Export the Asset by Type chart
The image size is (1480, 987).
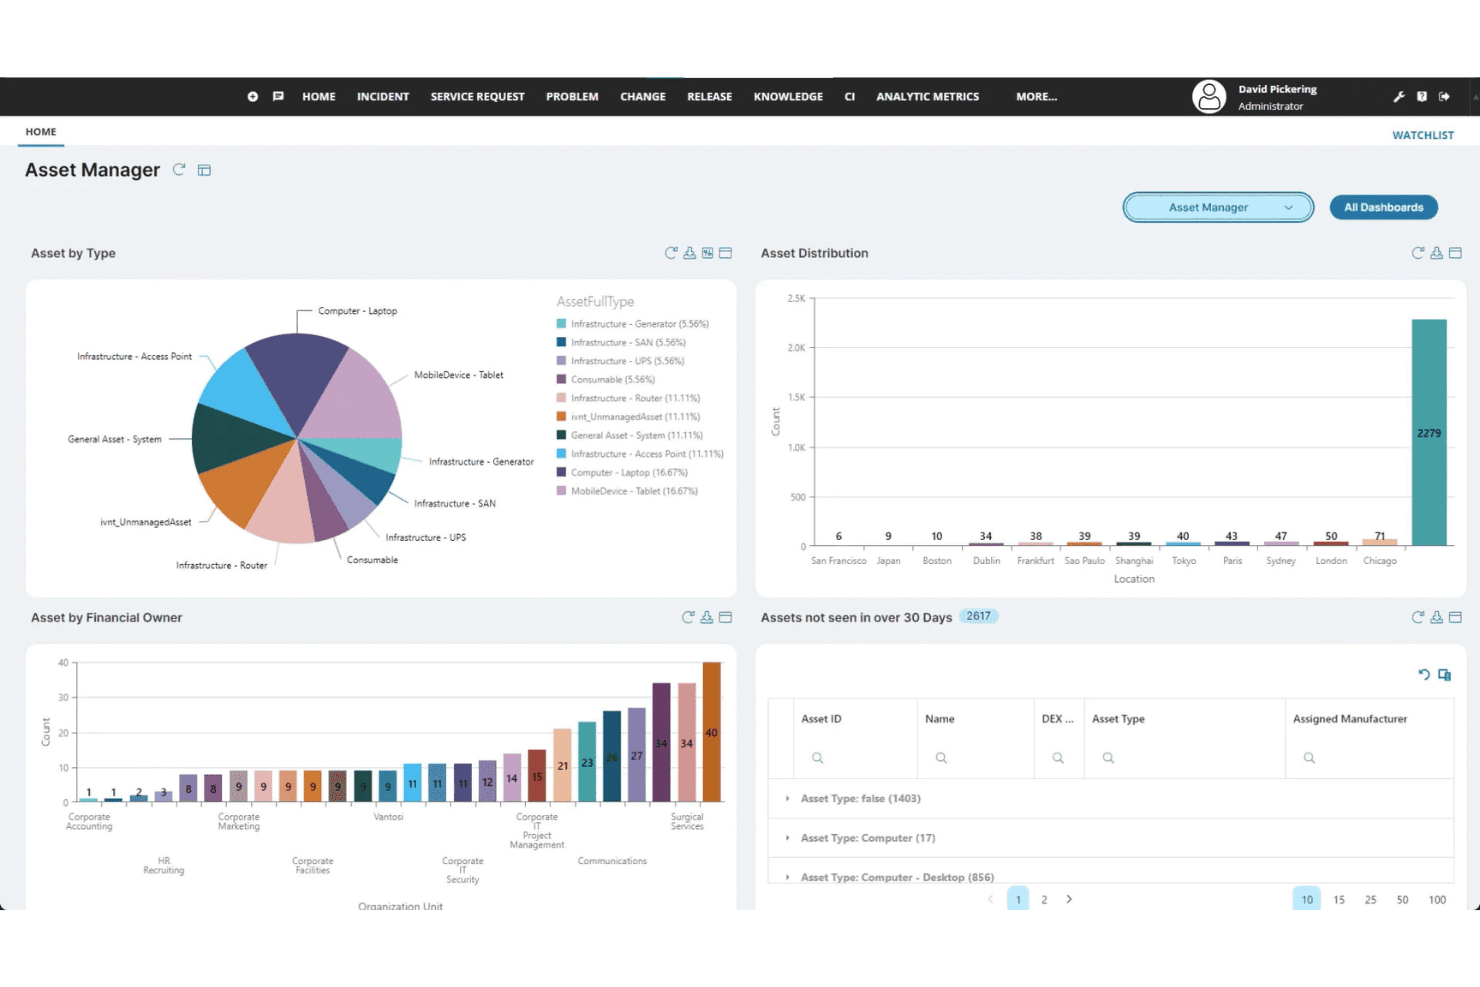[x=689, y=253]
